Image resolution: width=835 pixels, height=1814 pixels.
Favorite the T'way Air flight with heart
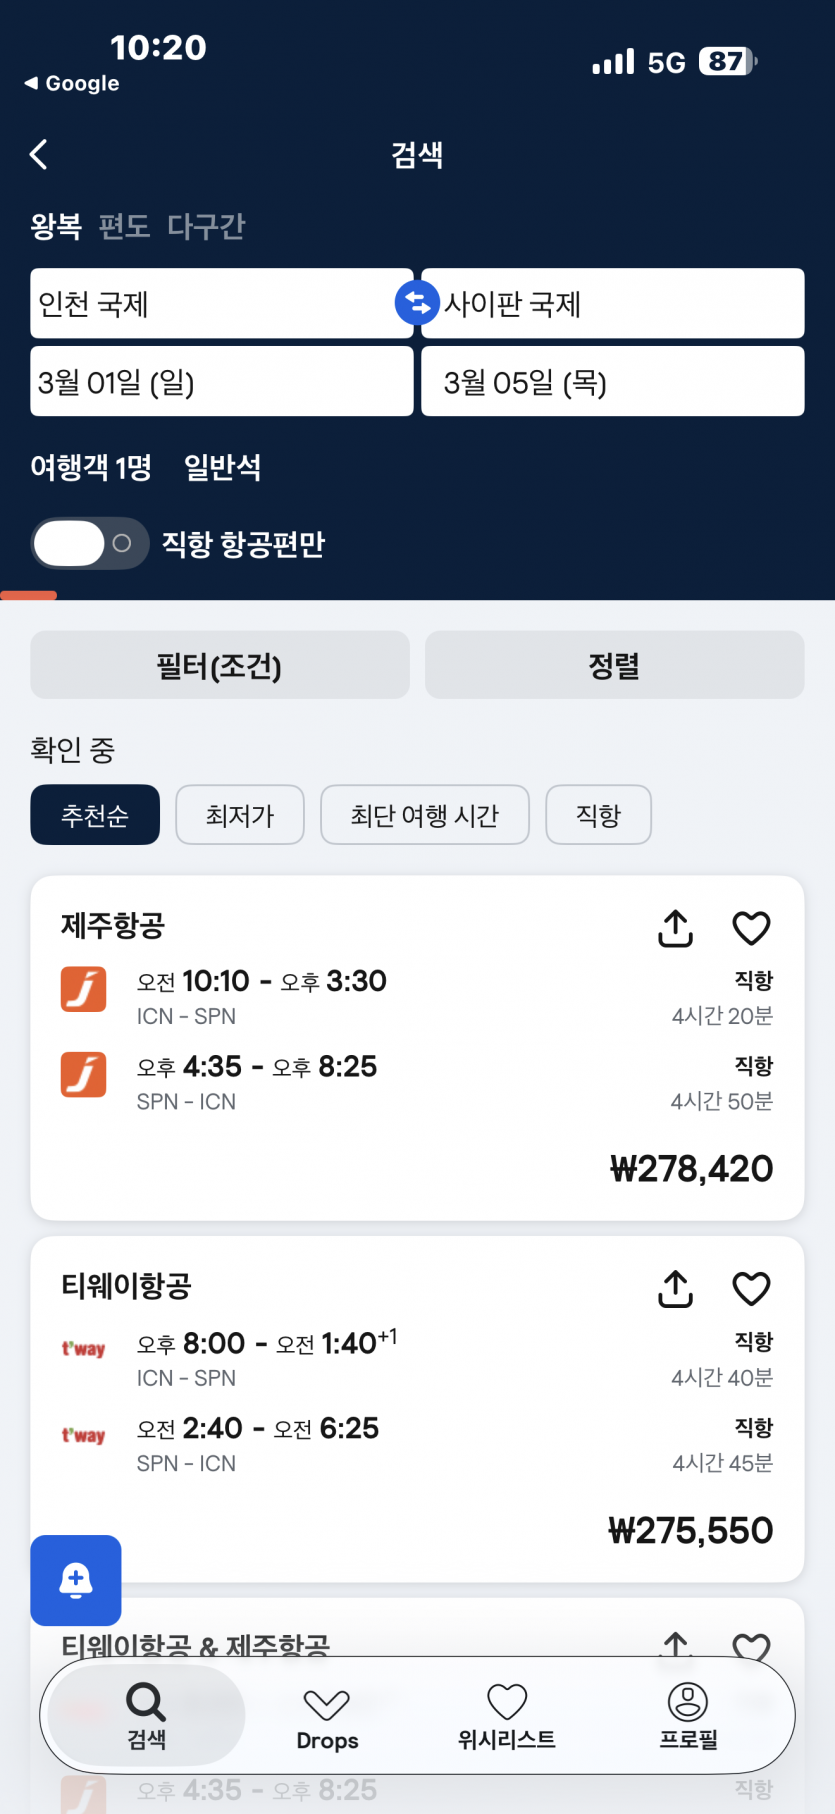pyautogui.click(x=751, y=1289)
